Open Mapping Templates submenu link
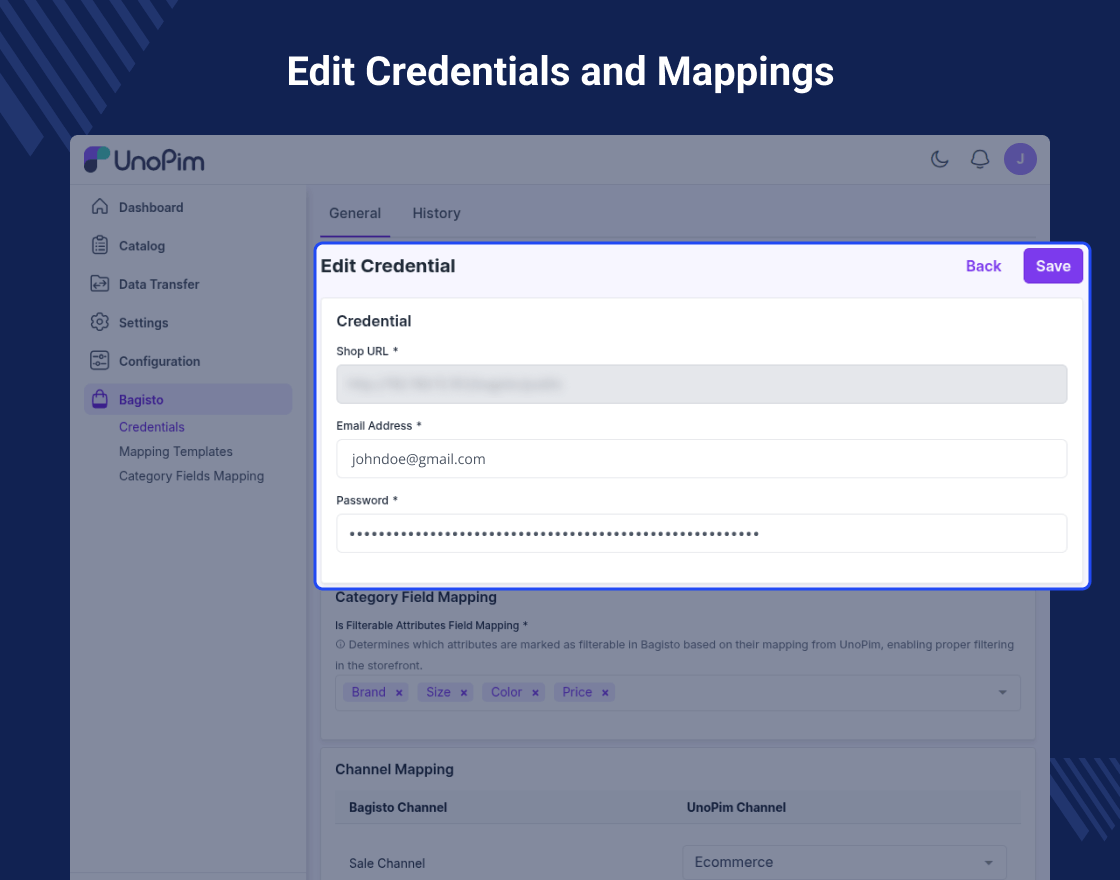The width and height of the screenshot is (1120, 880). [176, 451]
